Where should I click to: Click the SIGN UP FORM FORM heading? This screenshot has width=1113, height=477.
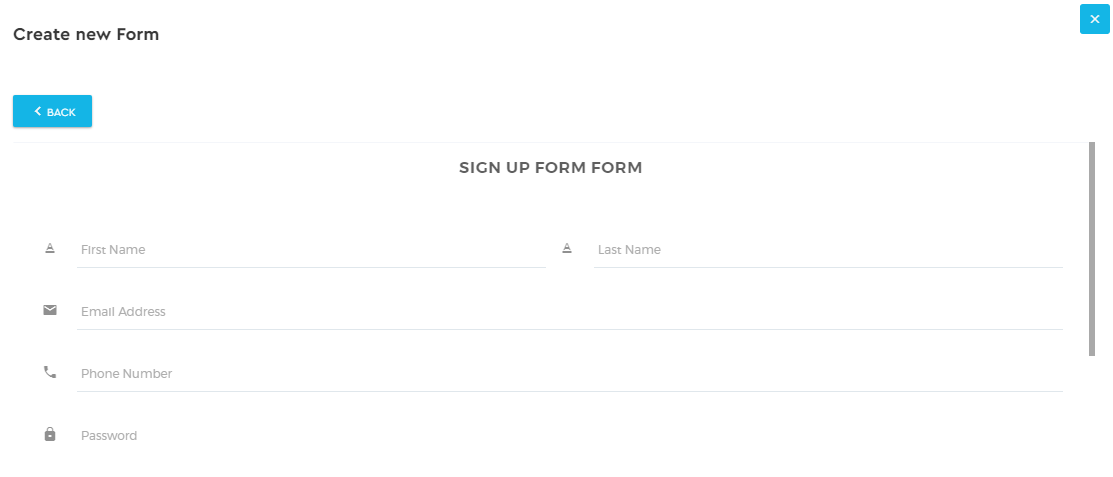[x=550, y=168]
